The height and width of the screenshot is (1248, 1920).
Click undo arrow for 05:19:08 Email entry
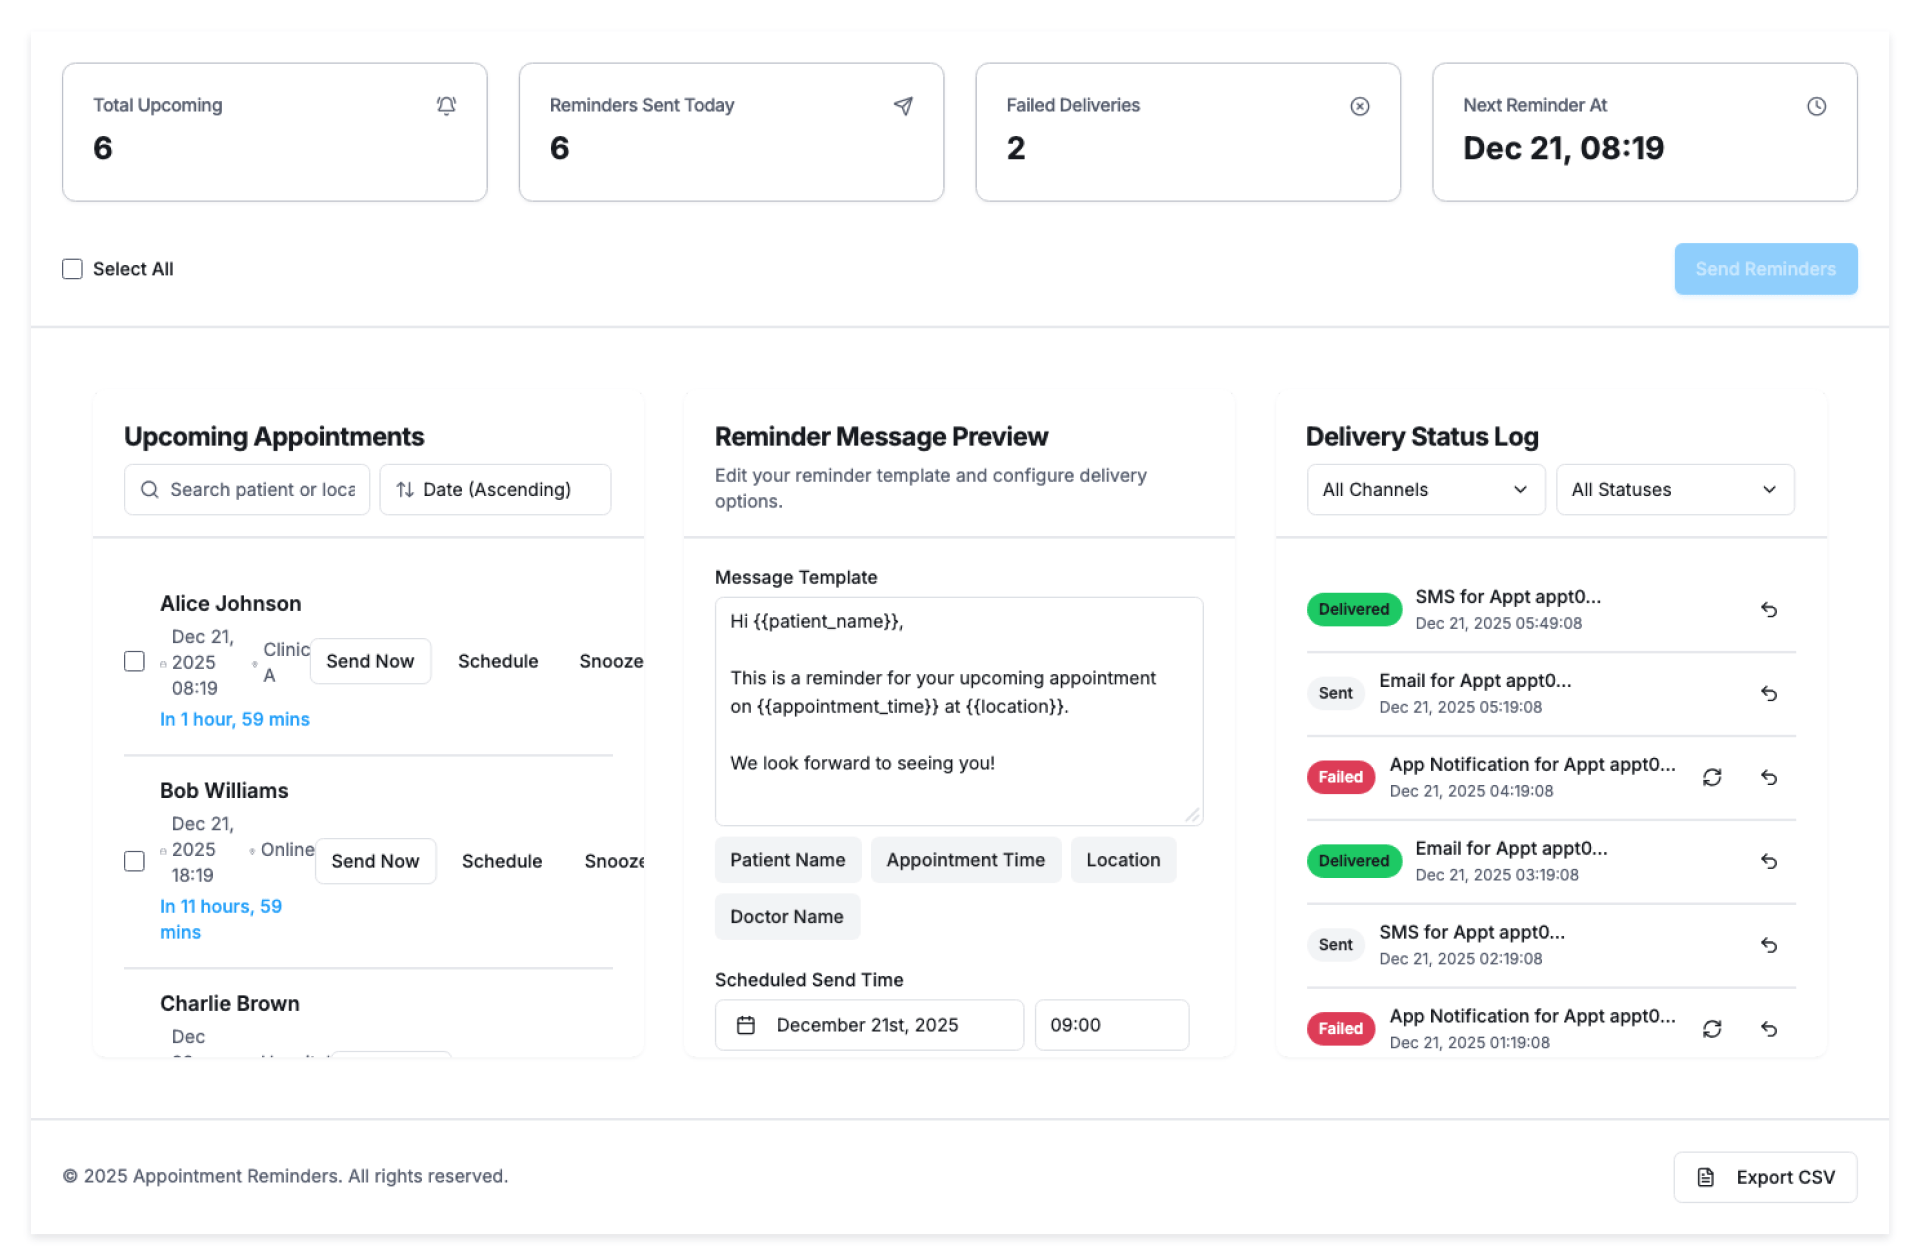point(1768,694)
